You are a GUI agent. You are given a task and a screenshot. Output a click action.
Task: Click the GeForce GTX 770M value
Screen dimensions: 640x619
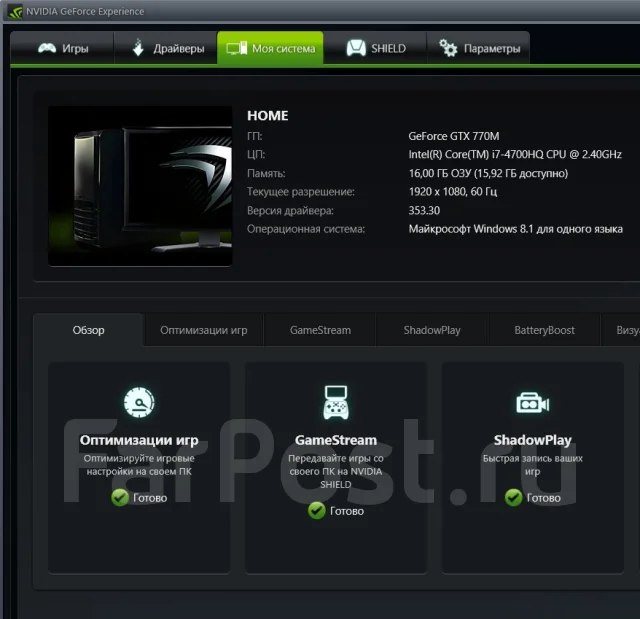pyautogui.click(x=454, y=136)
